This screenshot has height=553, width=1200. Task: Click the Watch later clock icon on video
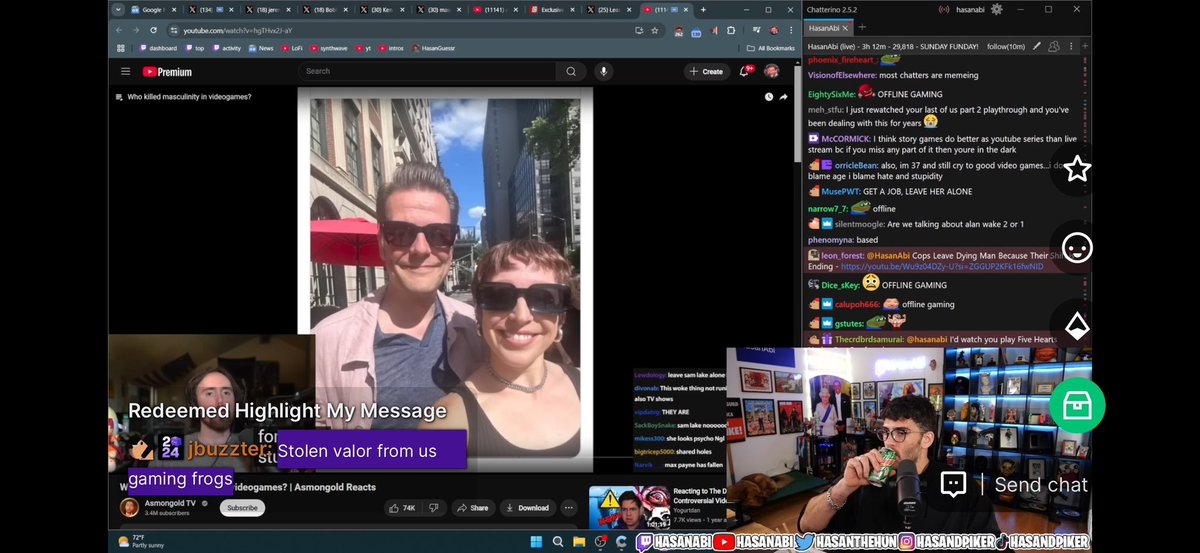pos(768,97)
